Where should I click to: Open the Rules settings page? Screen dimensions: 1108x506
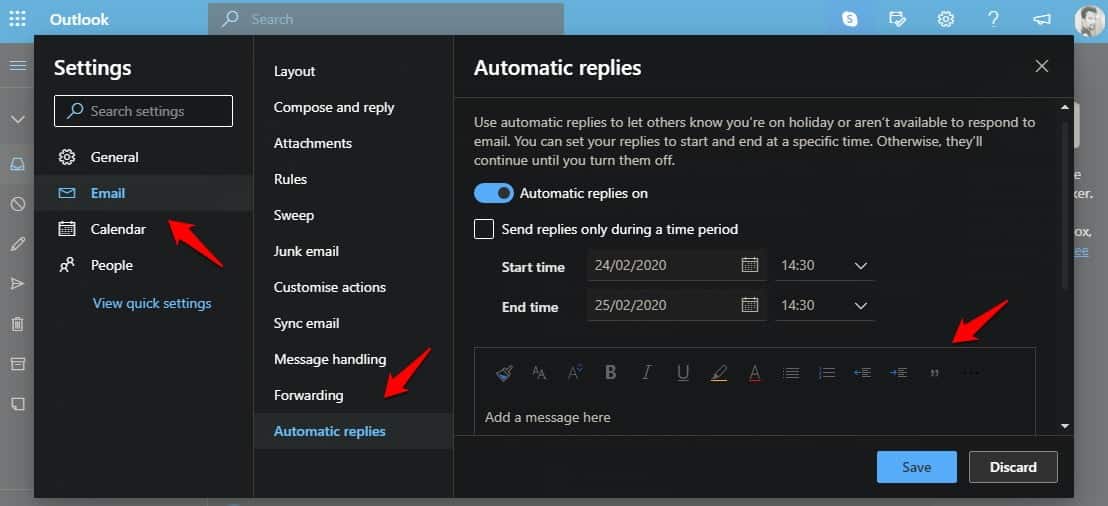pos(353,179)
